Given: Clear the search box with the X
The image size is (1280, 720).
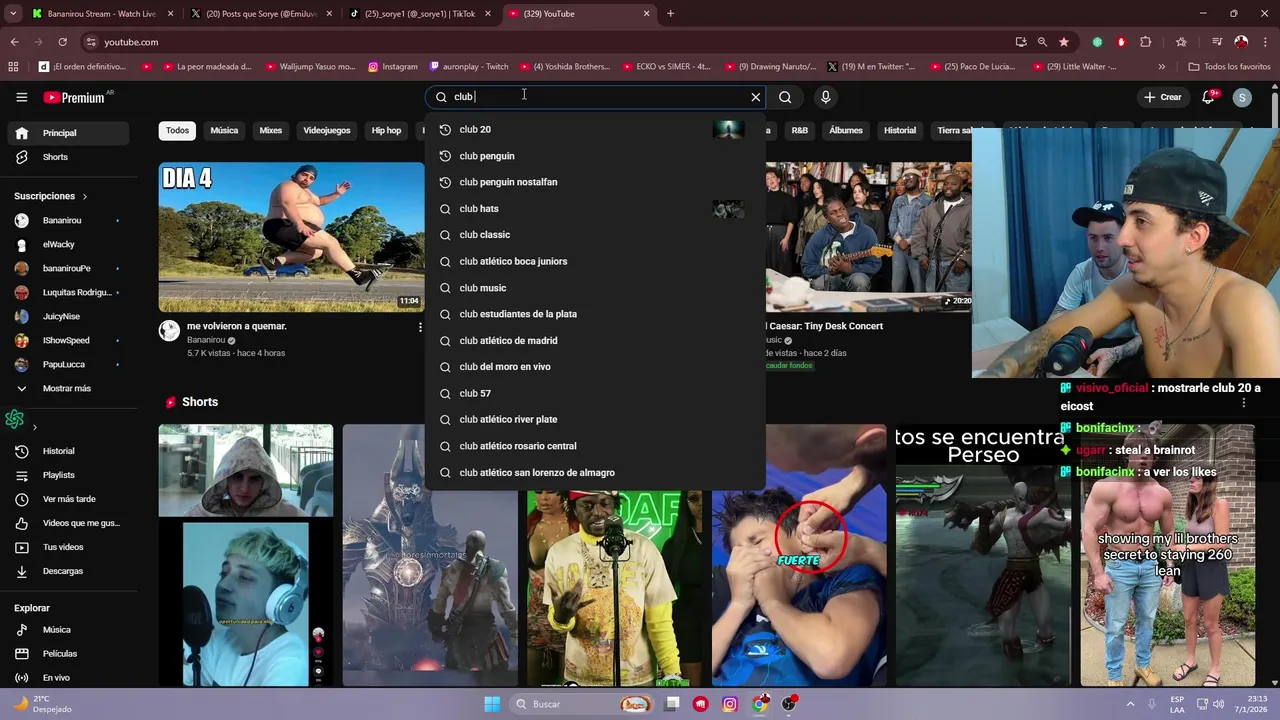Looking at the screenshot, I should [x=756, y=97].
